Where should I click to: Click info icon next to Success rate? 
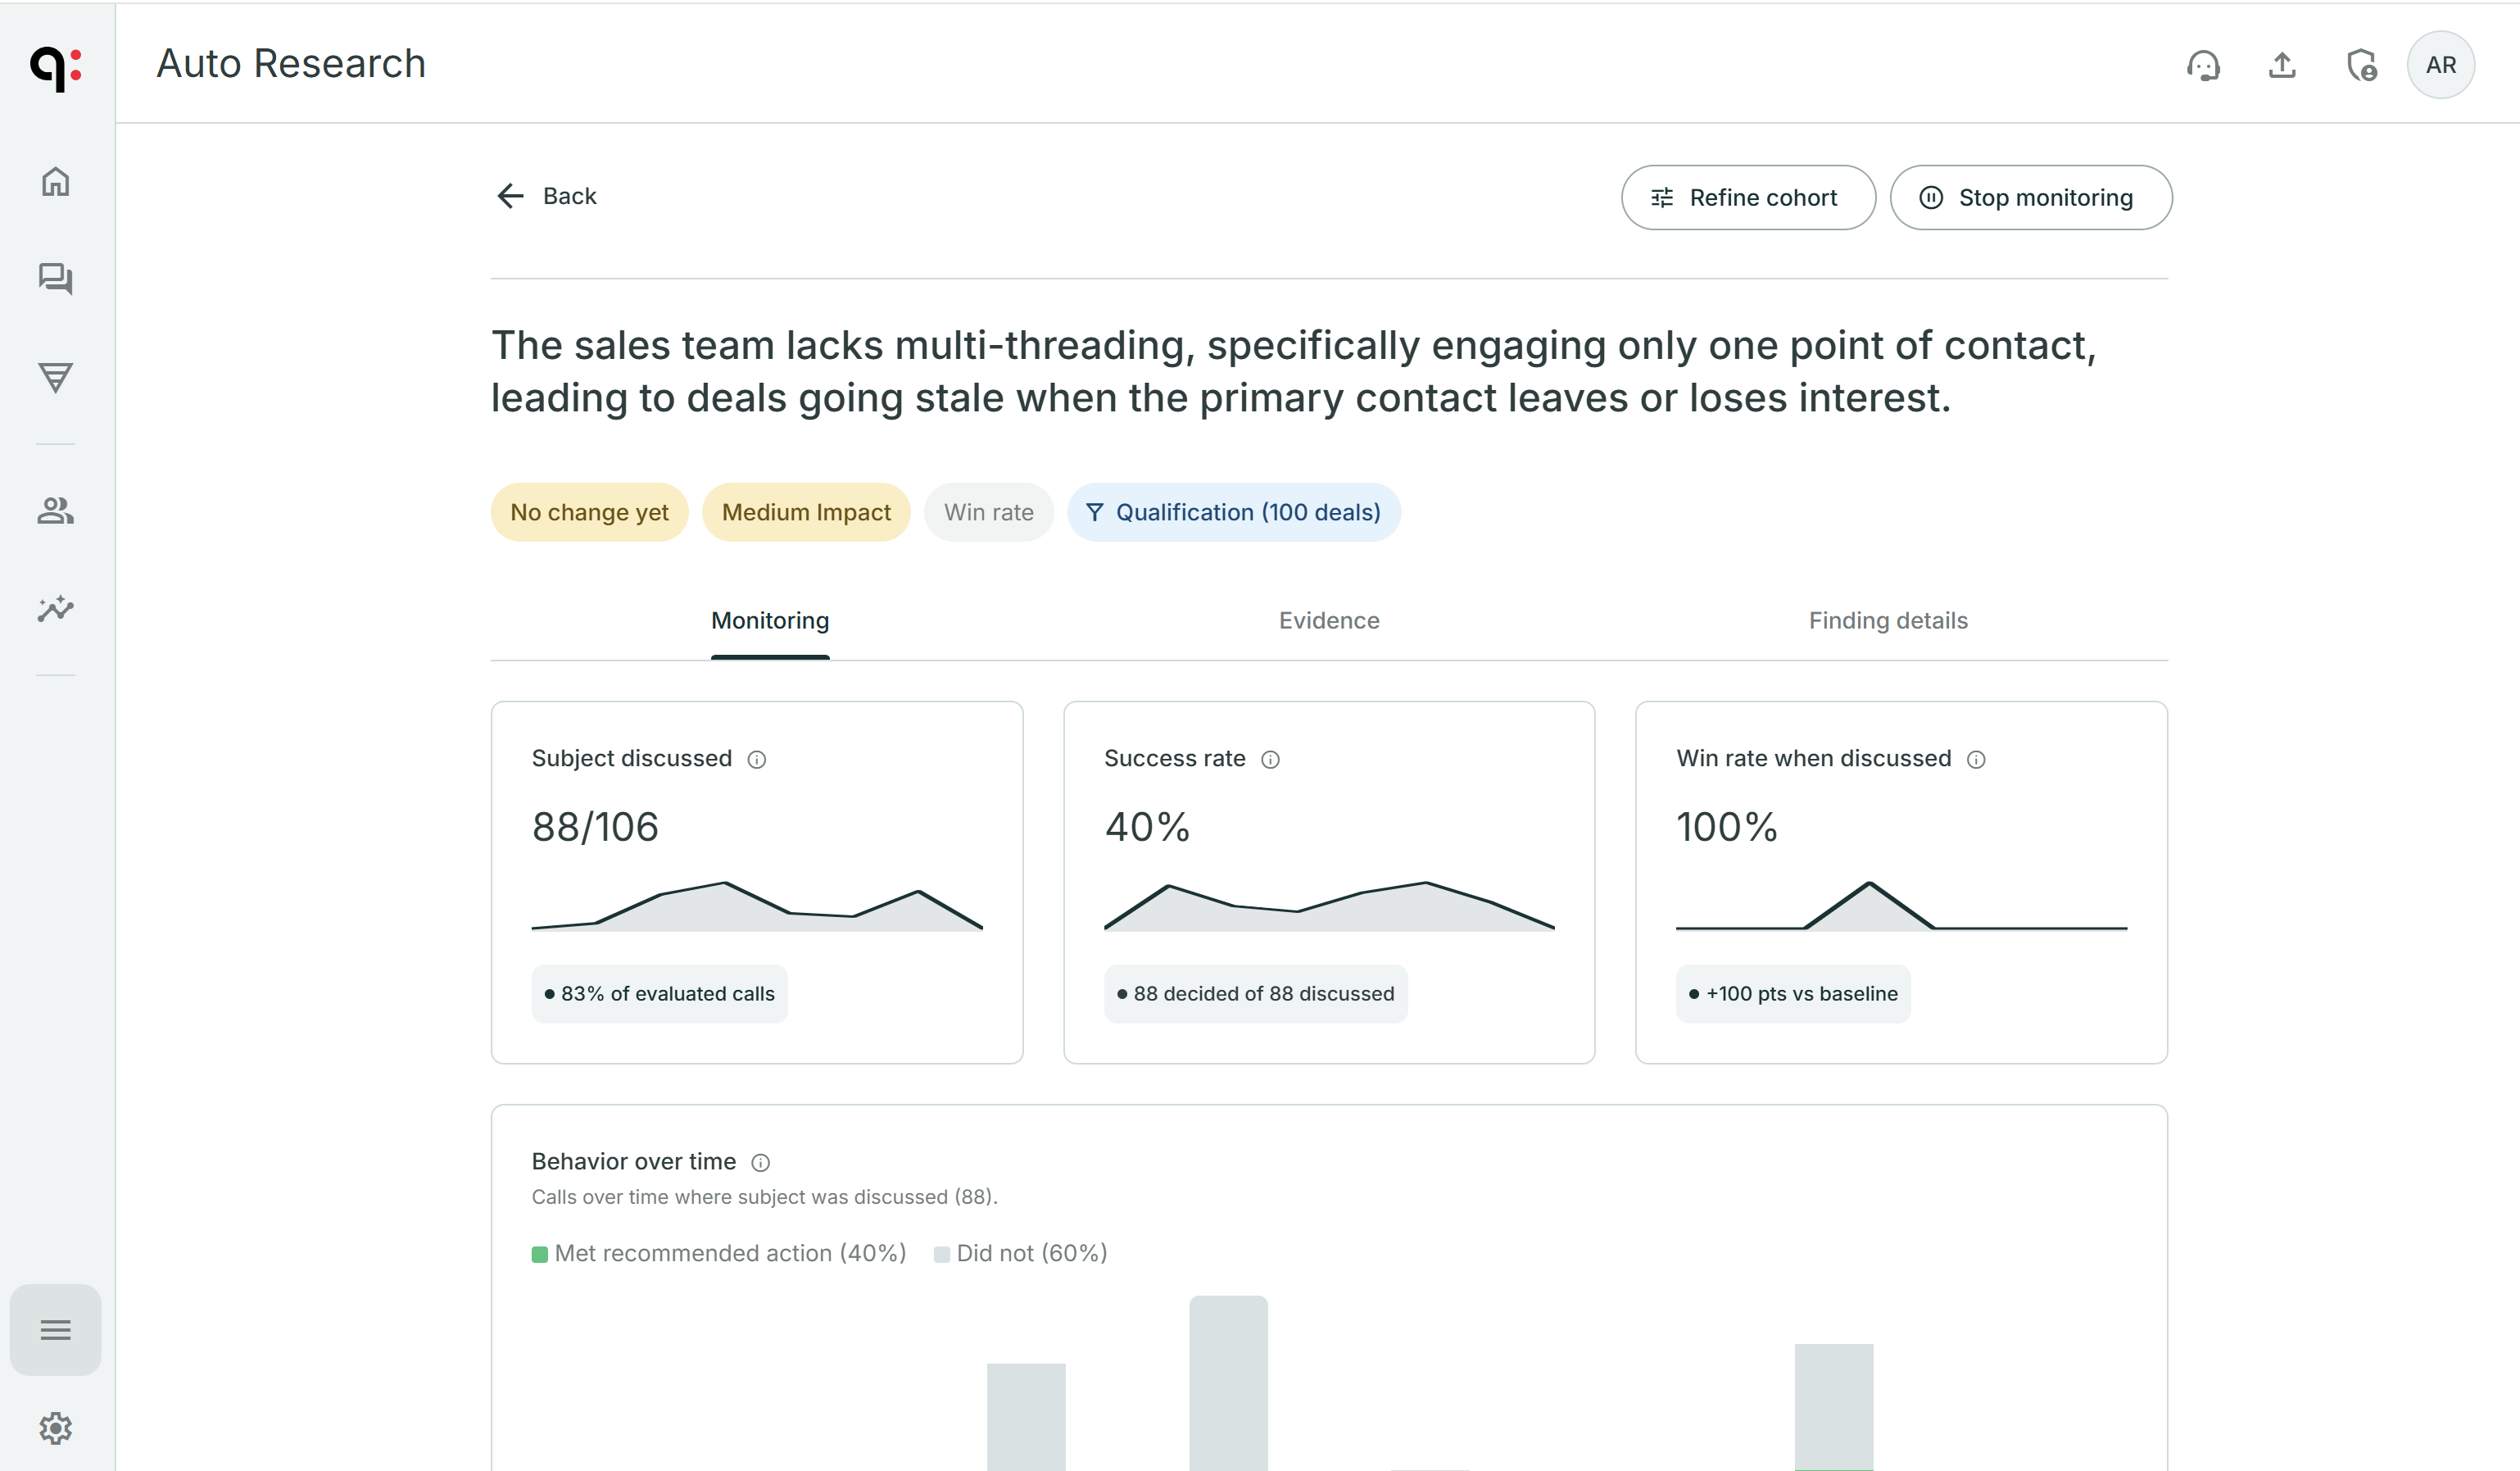click(x=1270, y=760)
